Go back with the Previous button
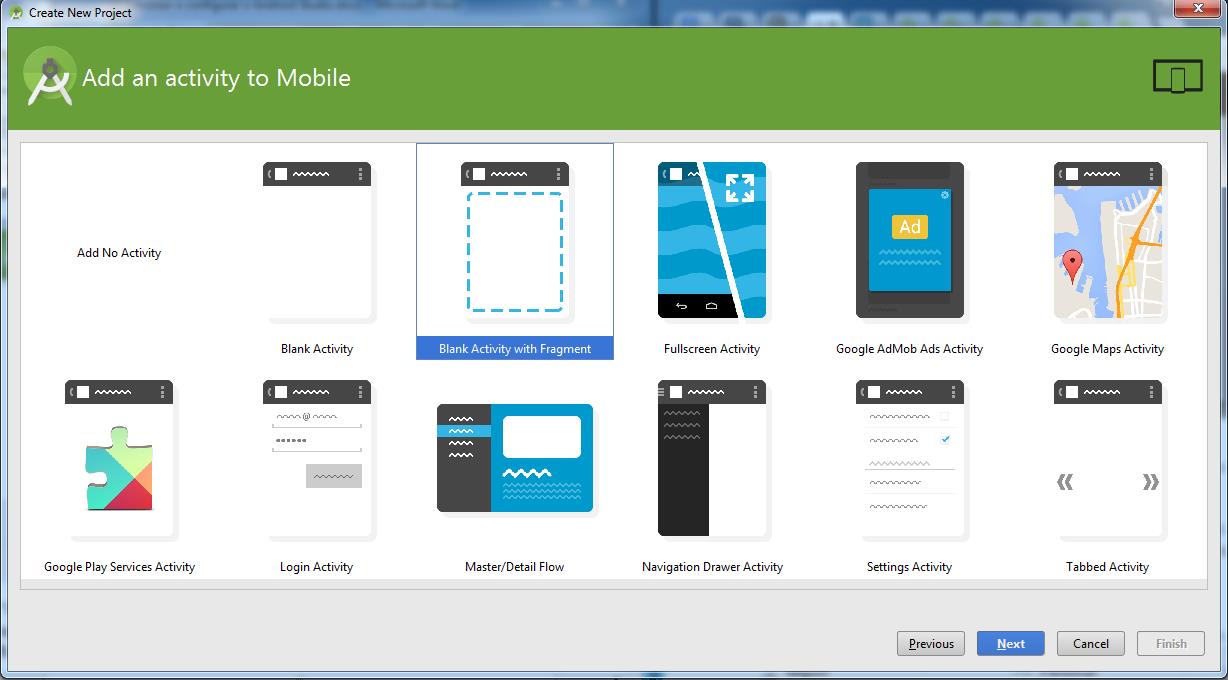Image resolution: width=1228 pixels, height=680 pixels. pyautogui.click(x=931, y=643)
